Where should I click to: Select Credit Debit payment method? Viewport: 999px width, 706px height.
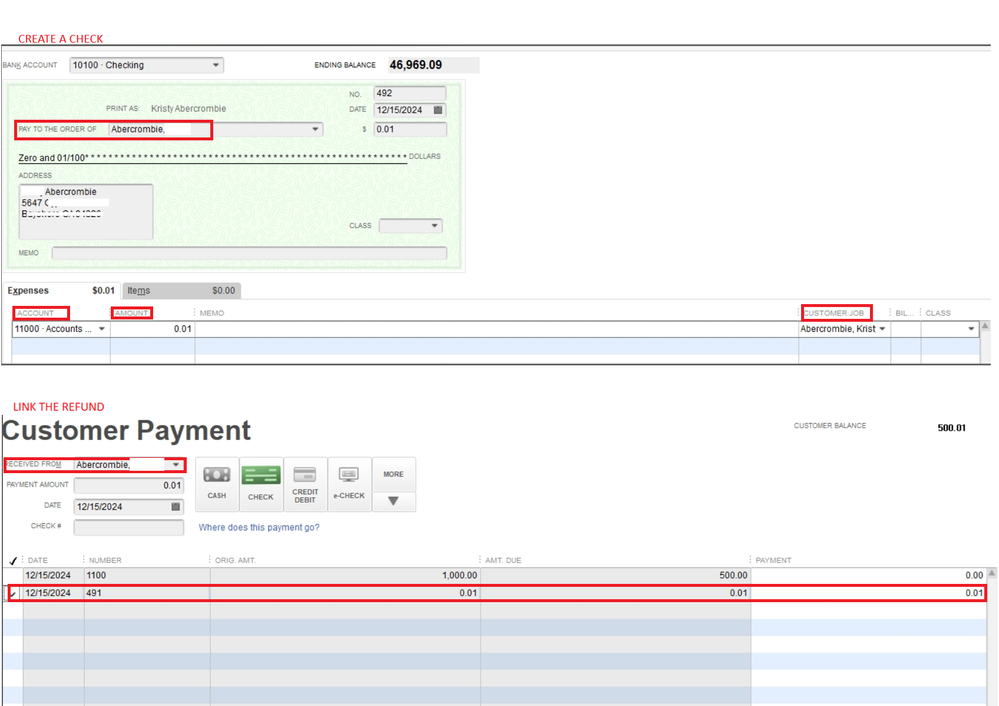pos(305,484)
